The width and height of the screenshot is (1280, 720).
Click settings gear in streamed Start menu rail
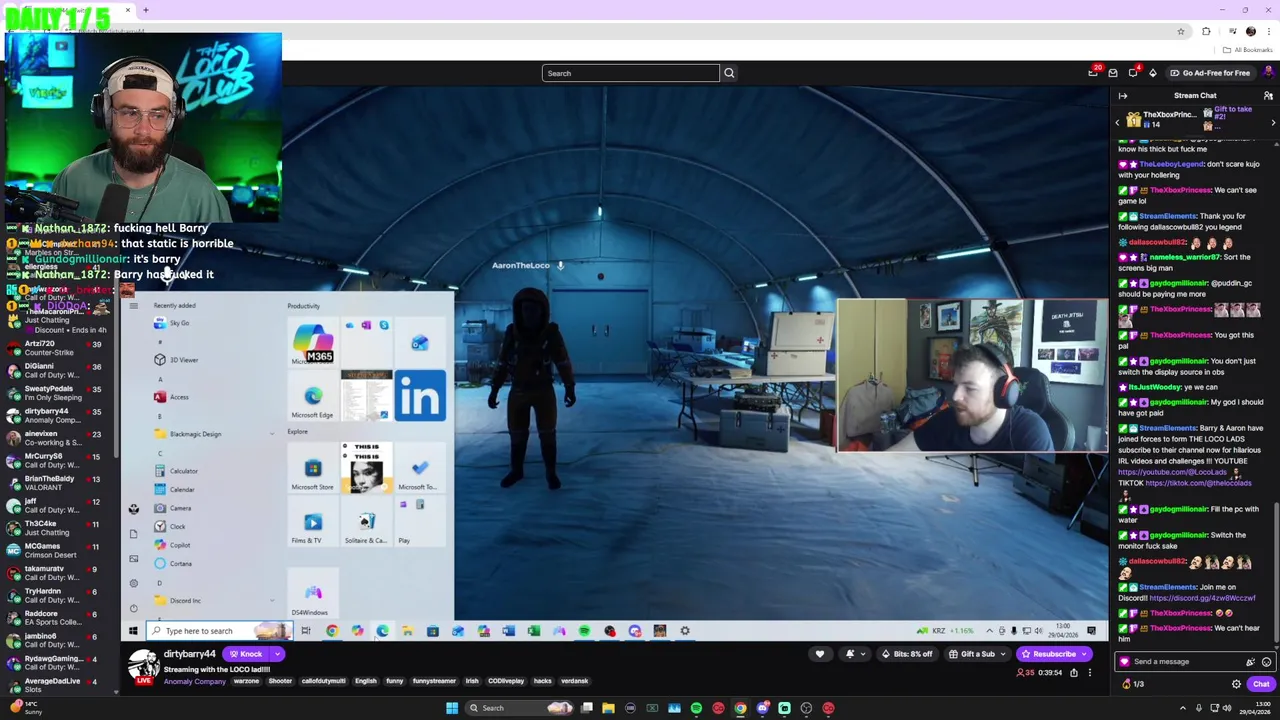click(133, 583)
